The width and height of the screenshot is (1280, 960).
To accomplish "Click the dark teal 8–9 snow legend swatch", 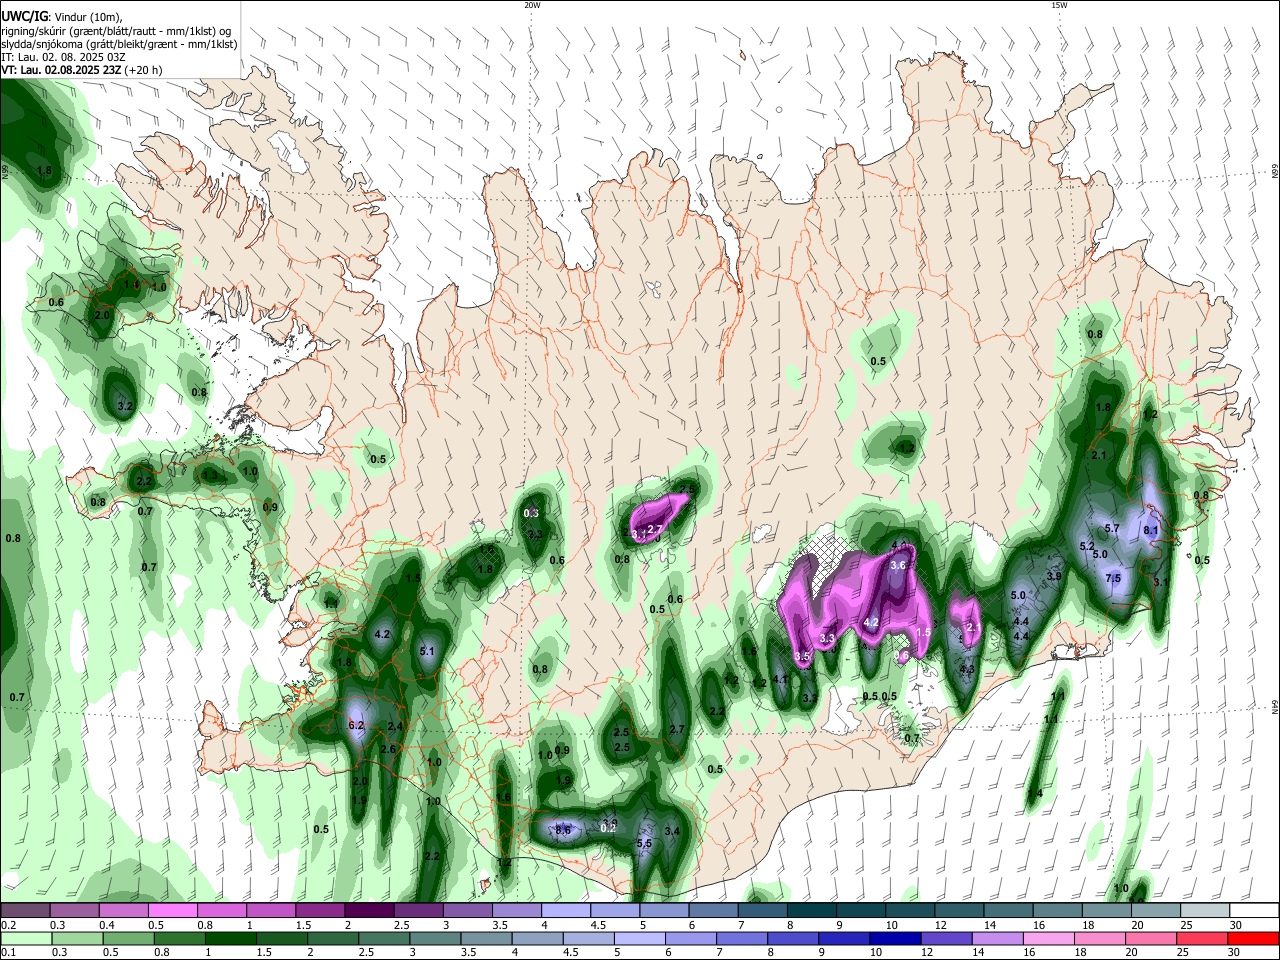I will coord(811,911).
